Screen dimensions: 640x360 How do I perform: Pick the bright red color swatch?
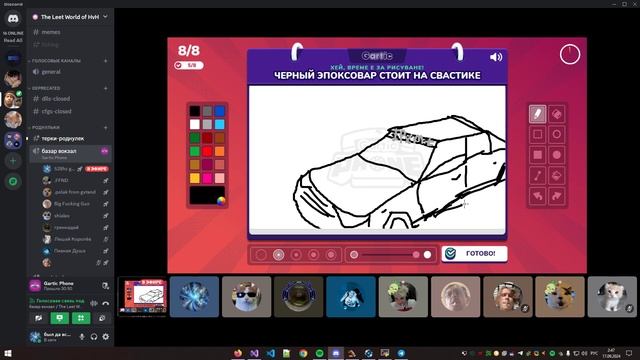207,151
